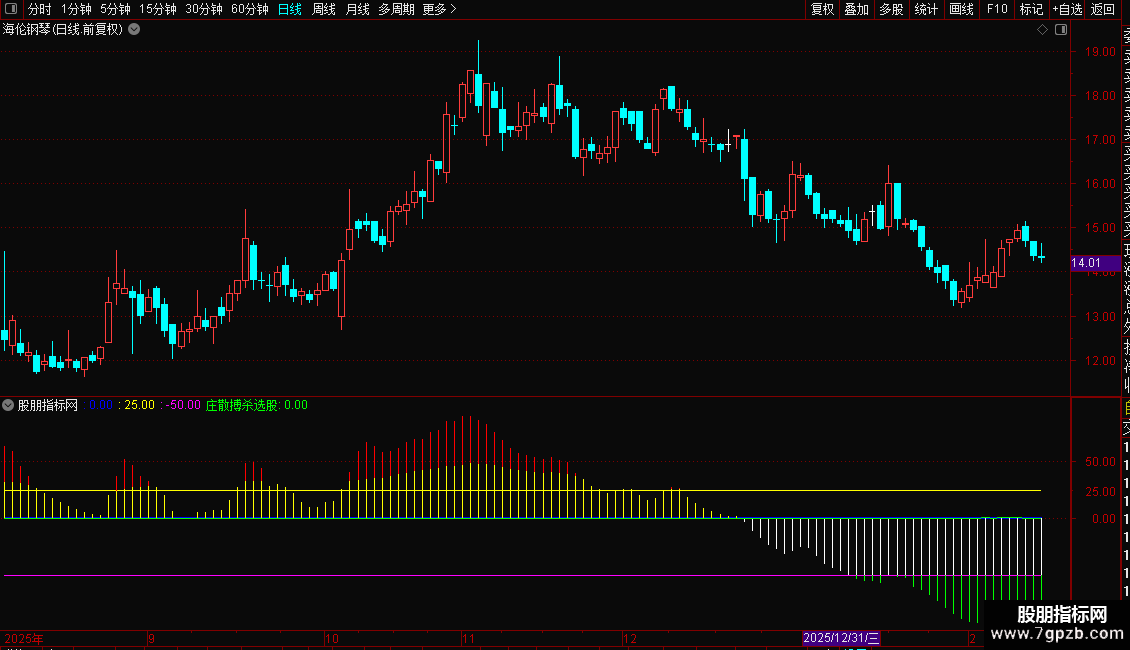Click the 庄散搏杀选股 indicator label
This screenshot has width=1130, height=650.
[x=241, y=405]
